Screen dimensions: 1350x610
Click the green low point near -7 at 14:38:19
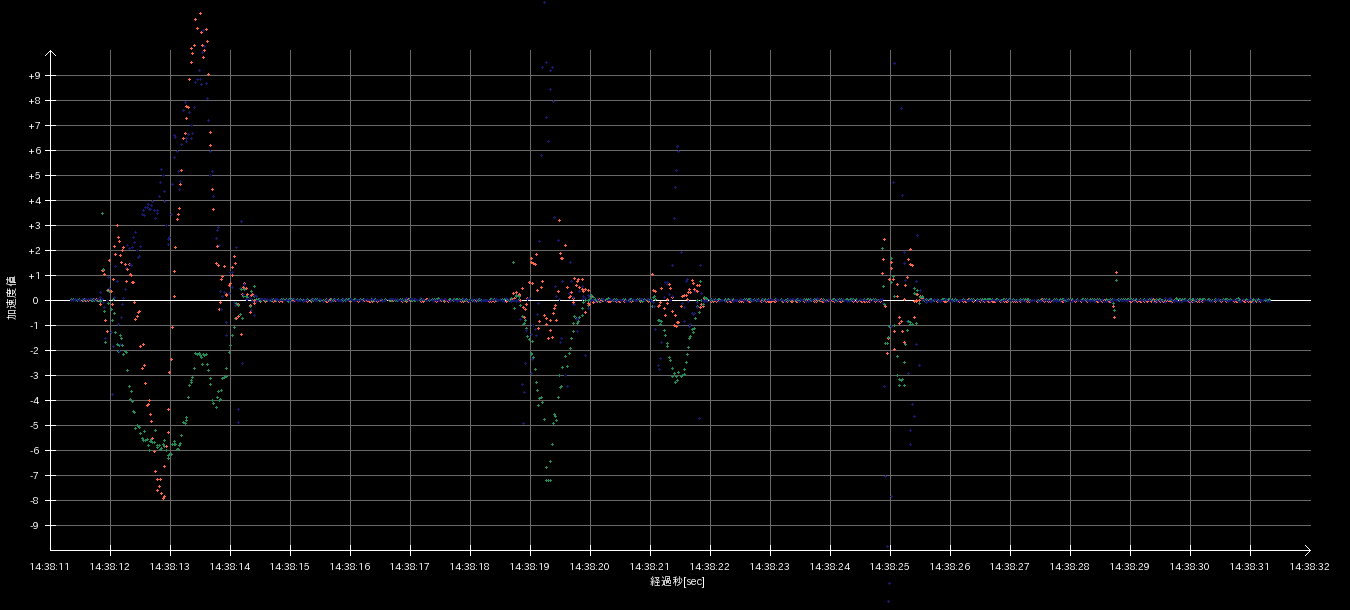point(547,480)
